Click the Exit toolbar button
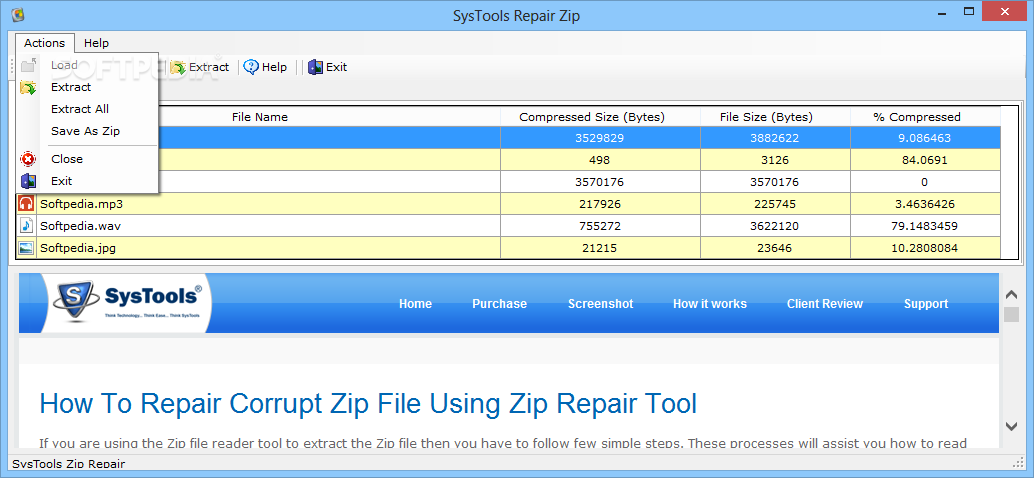The height and width of the screenshot is (478, 1034). [328, 67]
